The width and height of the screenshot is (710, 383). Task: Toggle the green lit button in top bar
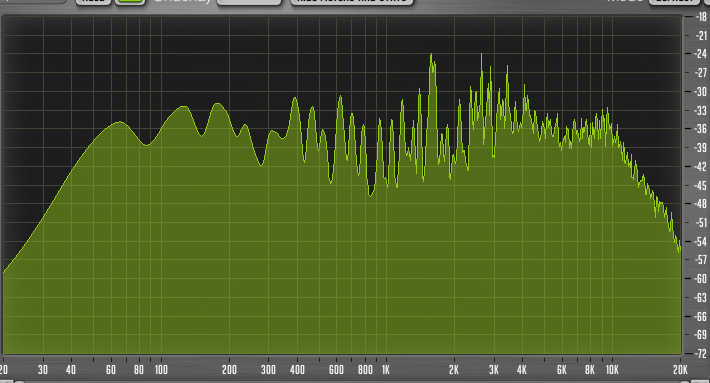pyautogui.click(x=130, y=2)
